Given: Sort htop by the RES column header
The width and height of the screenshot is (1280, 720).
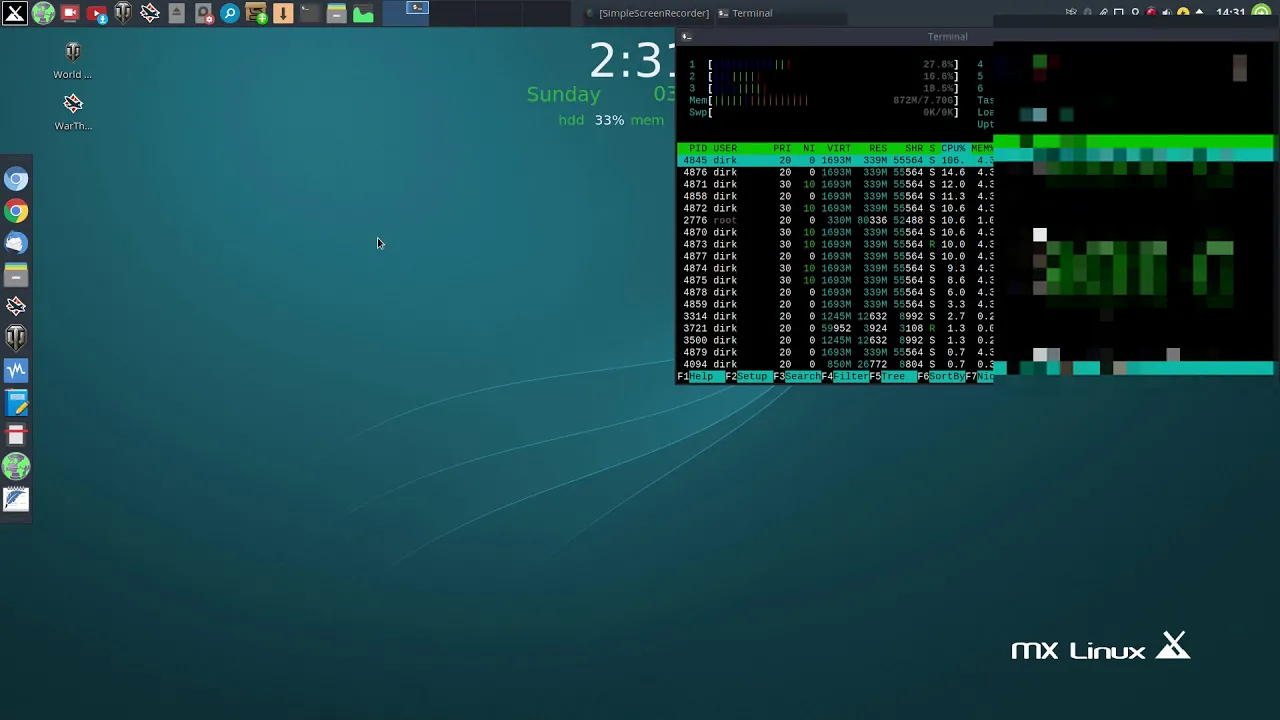Looking at the screenshot, I should 878,148.
